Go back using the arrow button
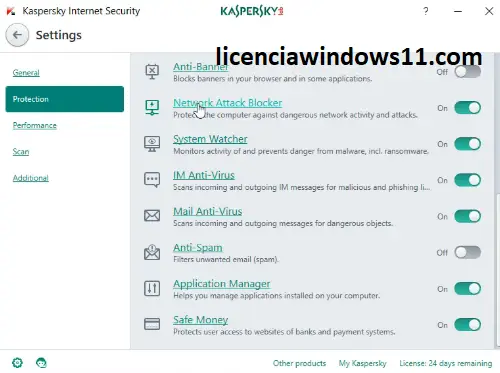 pyautogui.click(x=17, y=35)
